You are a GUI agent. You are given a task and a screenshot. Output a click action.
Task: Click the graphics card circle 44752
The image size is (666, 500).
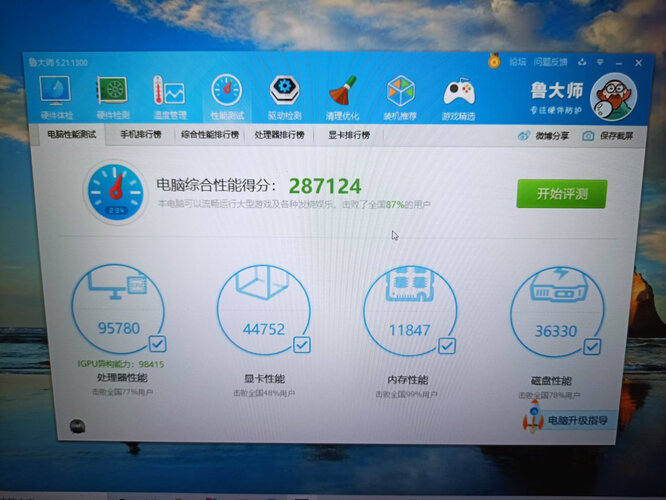[x=264, y=310]
